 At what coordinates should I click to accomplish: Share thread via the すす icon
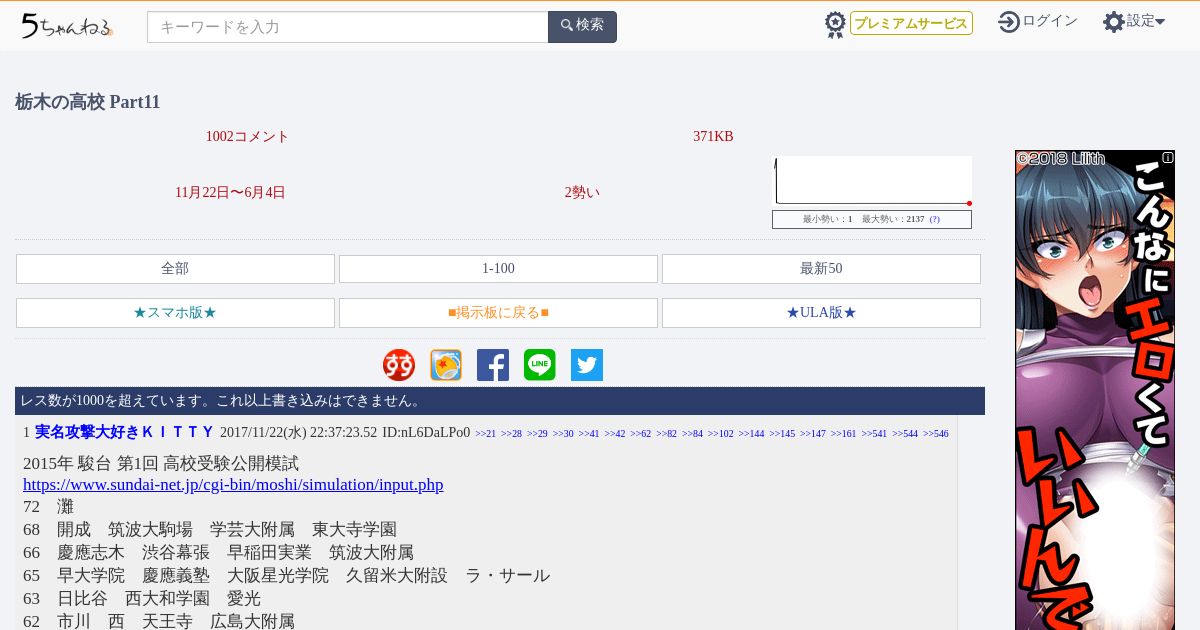coord(399,365)
